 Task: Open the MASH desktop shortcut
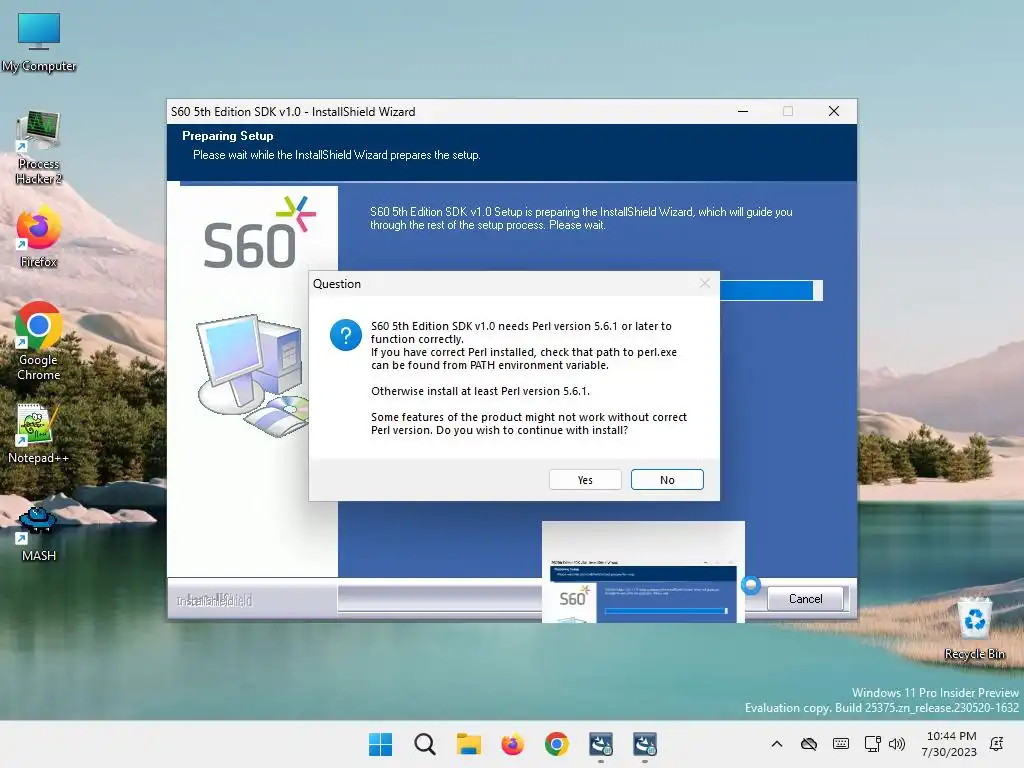39,533
